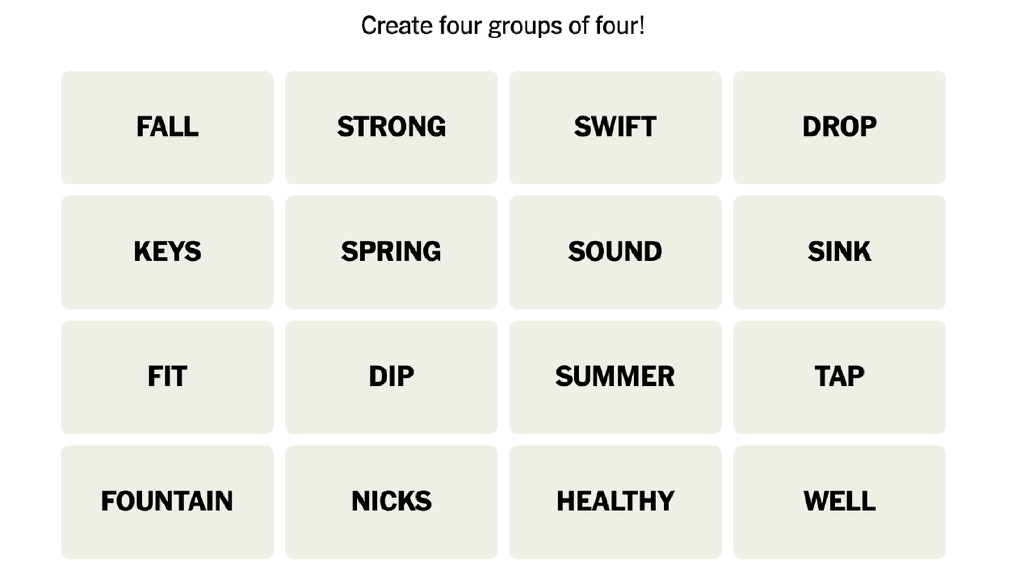
Task: Select the FALL tile
Action: point(167,127)
